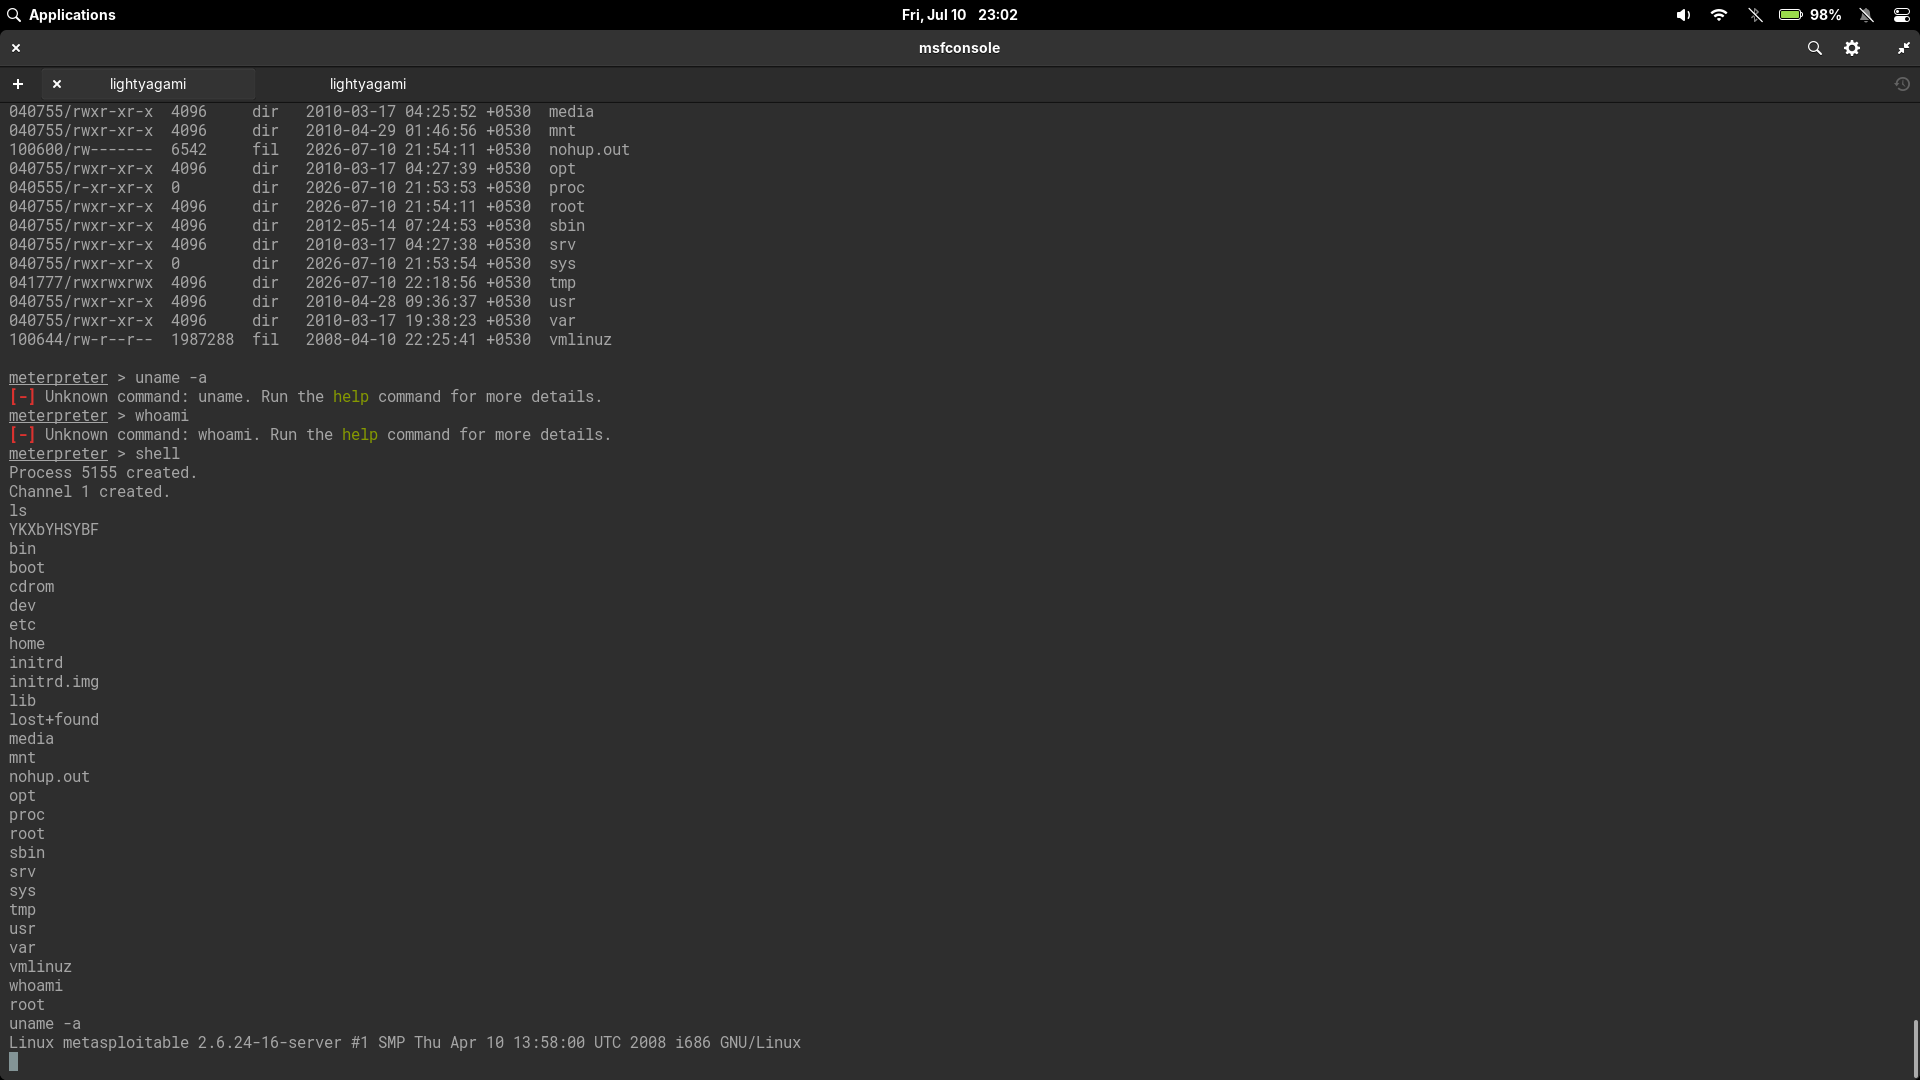Click the 040555/r-xr-xr-x permissions entry
The image size is (1920, 1080).
(x=81, y=188)
